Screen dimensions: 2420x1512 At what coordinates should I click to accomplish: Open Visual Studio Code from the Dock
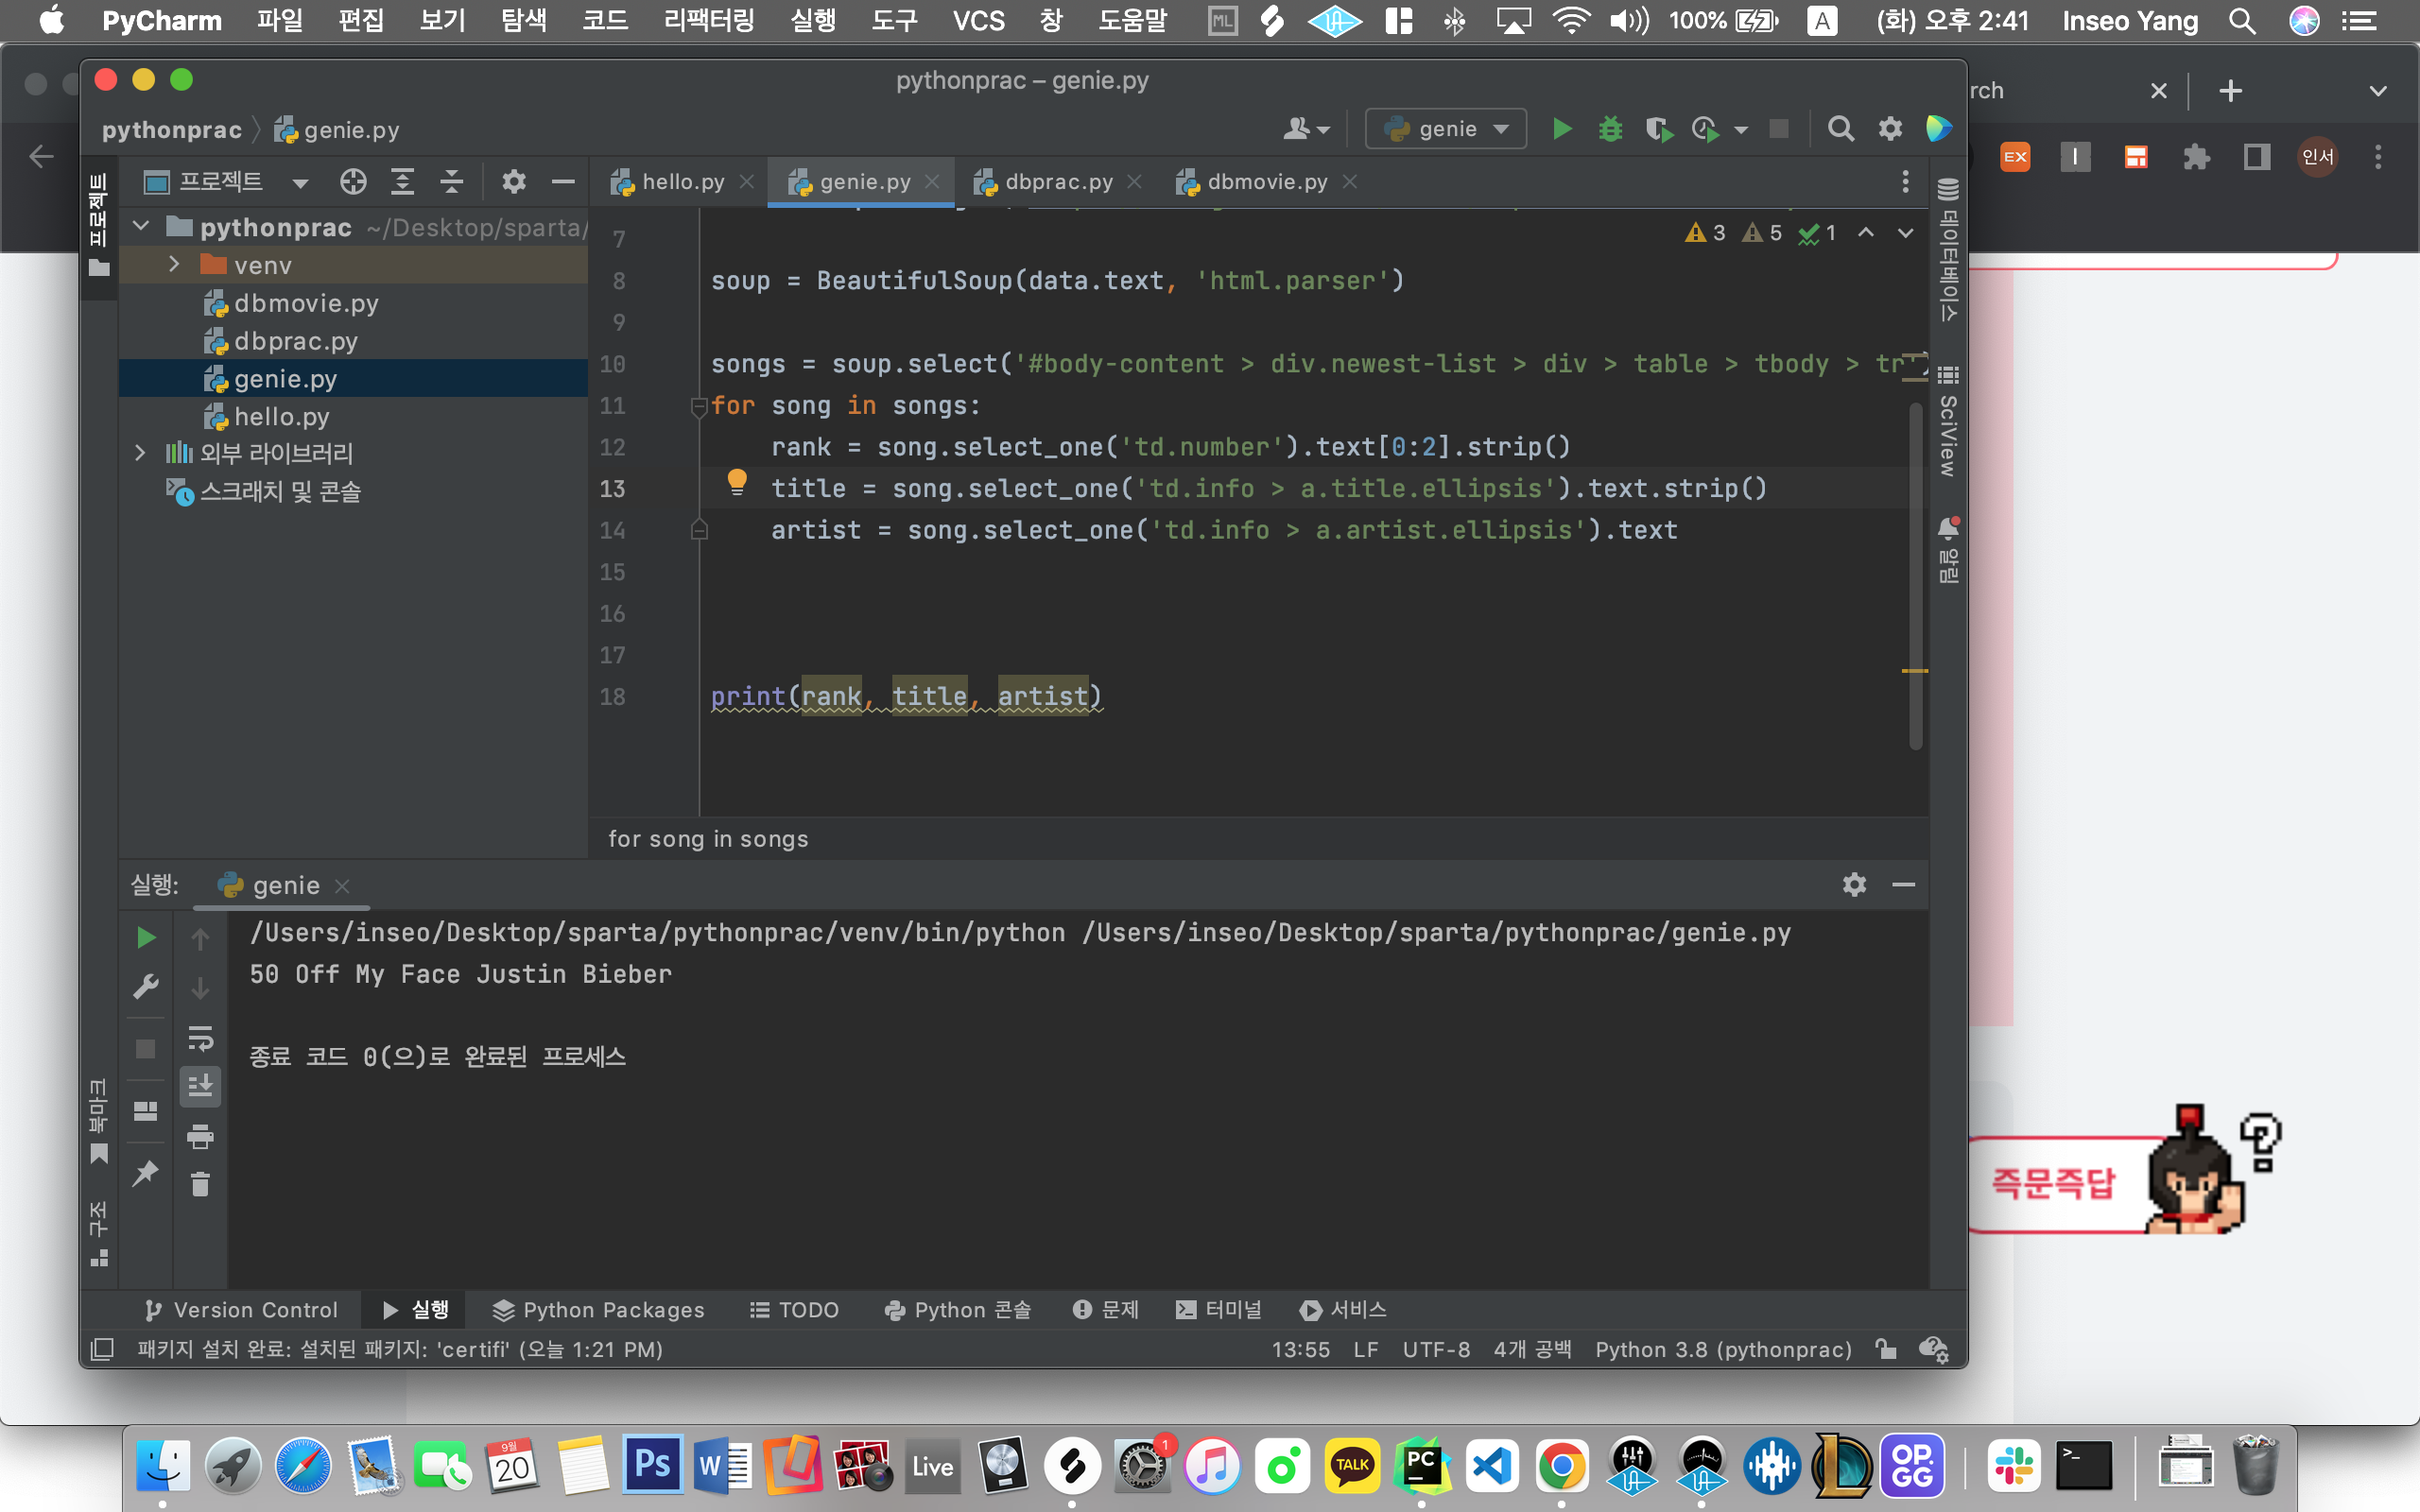(x=1492, y=1466)
